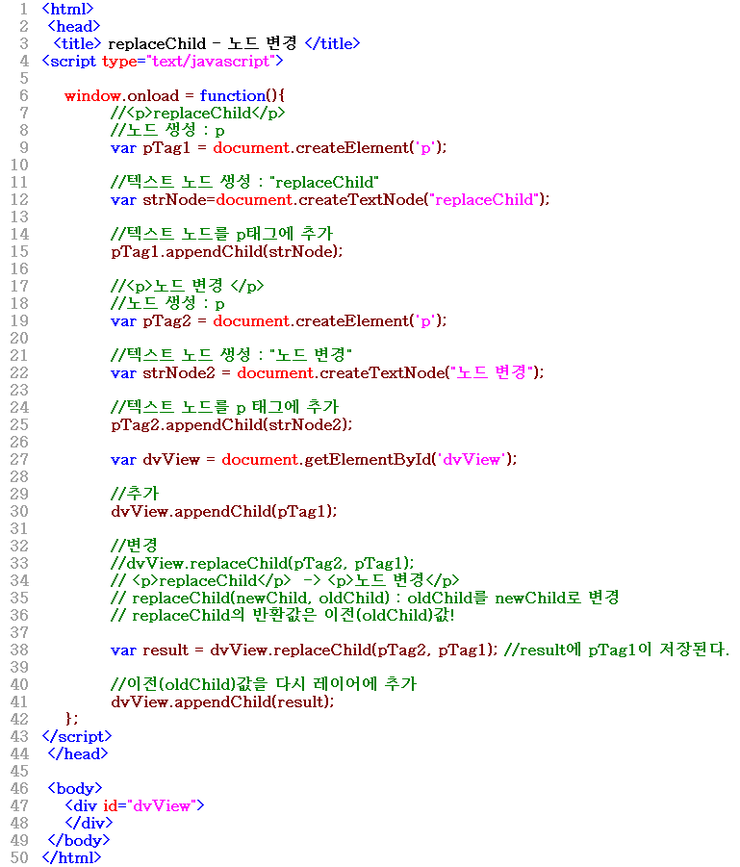The width and height of the screenshot is (740, 867).
Task: Click comment '//<p>노드 변경 </p>' on line 17
Action: (x=187, y=286)
